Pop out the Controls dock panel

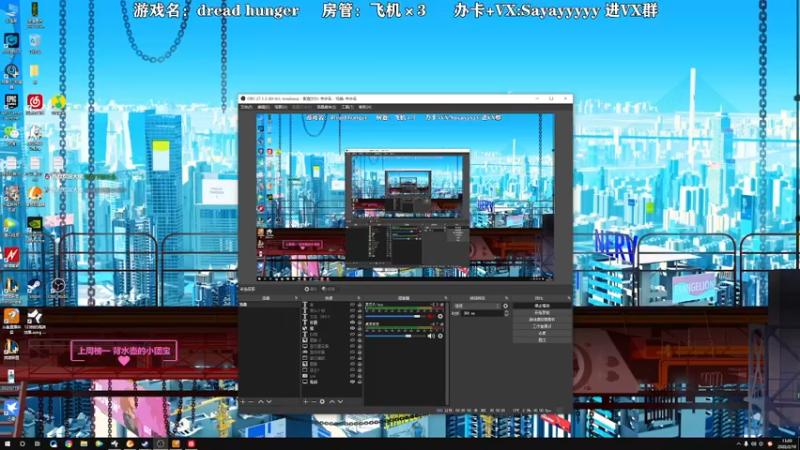tap(569, 298)
